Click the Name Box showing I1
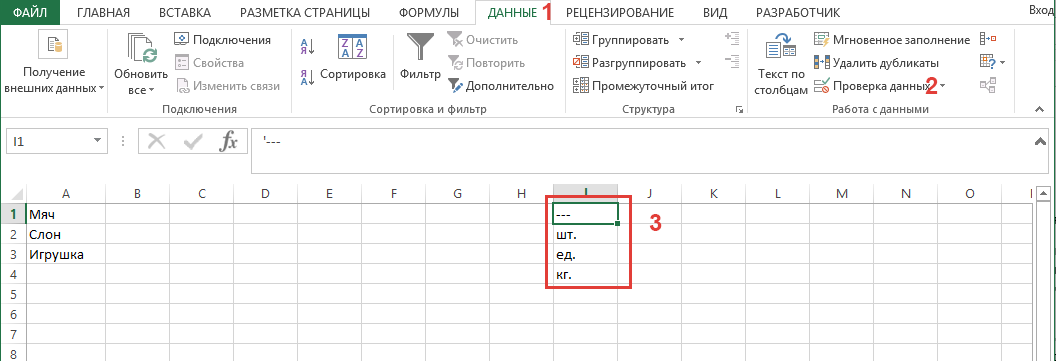 (48, 141)
